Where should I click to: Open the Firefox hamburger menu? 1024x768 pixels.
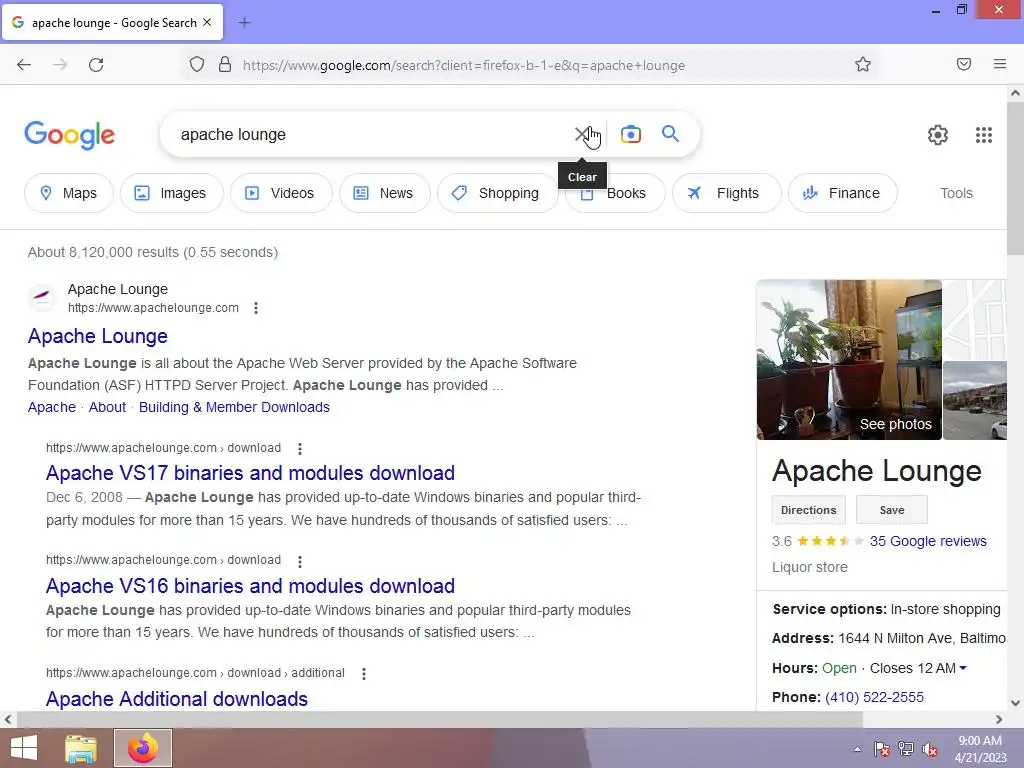pos(1000,64)
